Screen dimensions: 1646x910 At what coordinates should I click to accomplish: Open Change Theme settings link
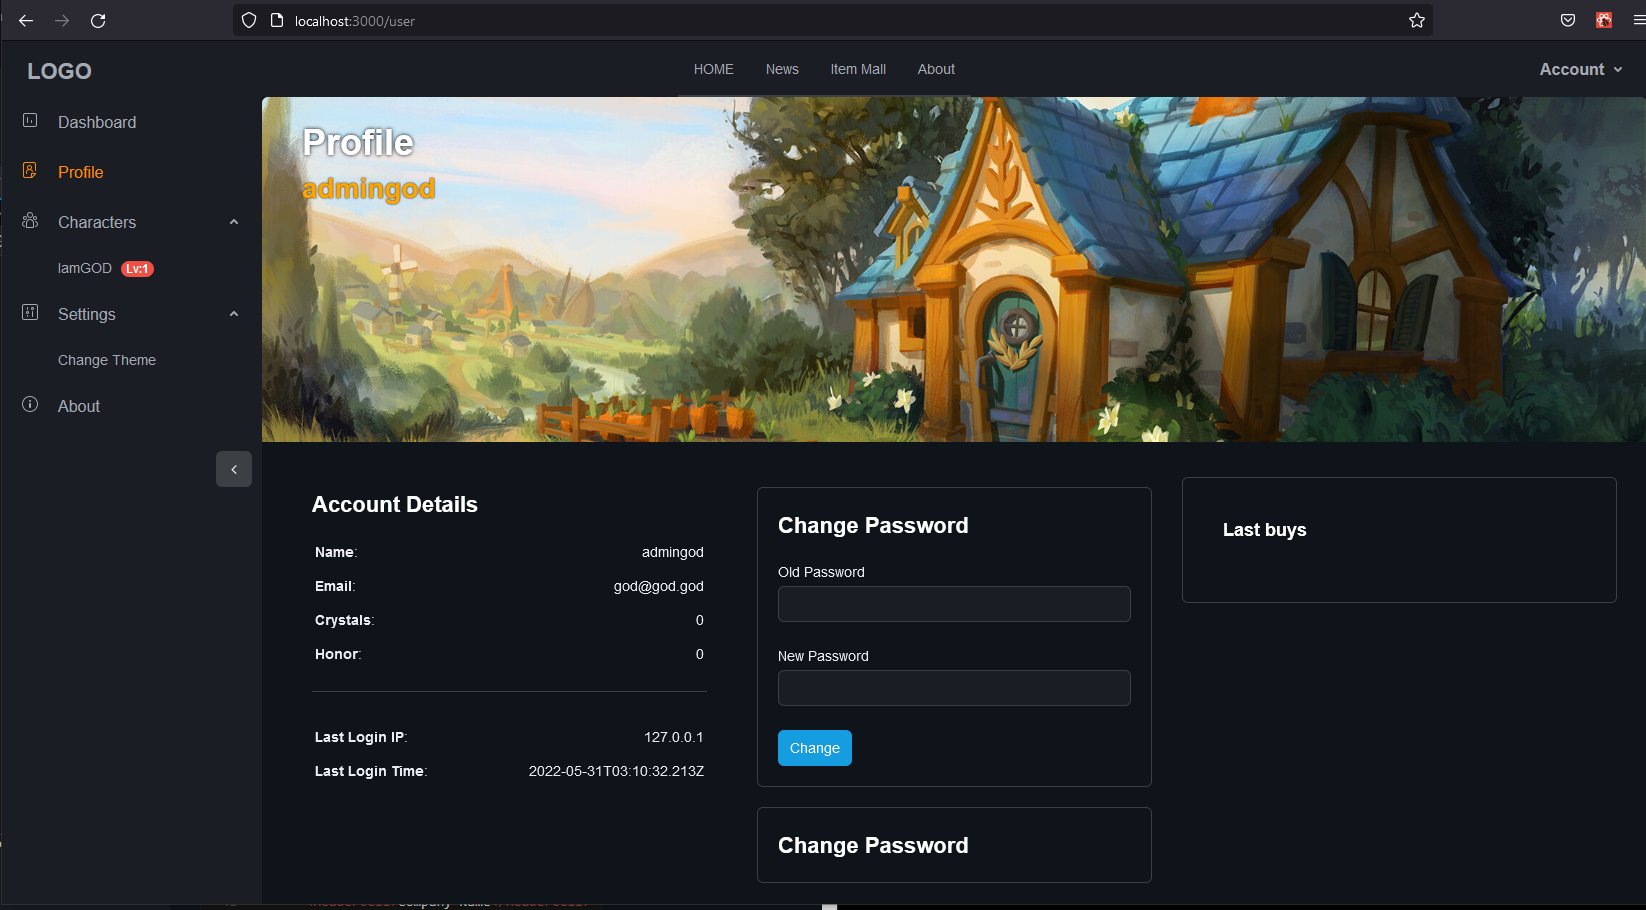point(107,360)
